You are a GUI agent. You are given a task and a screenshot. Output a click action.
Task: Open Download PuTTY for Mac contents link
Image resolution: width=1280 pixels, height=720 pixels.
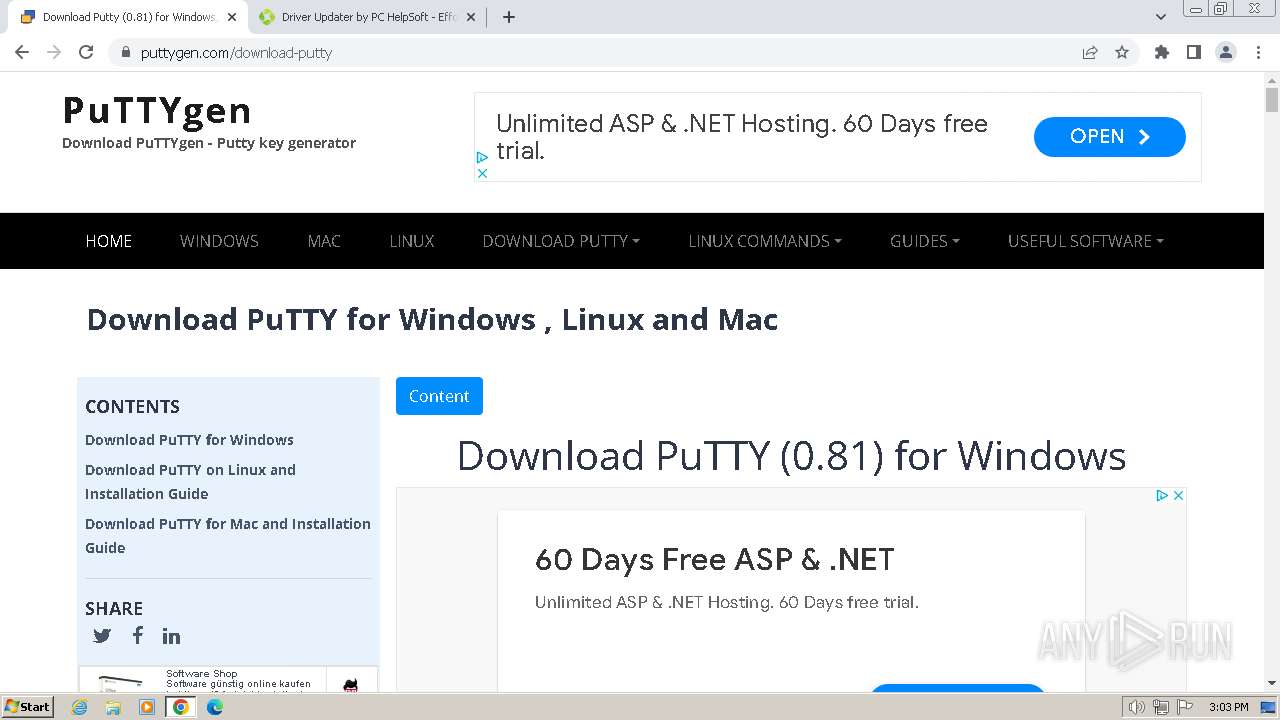[228, 536]
